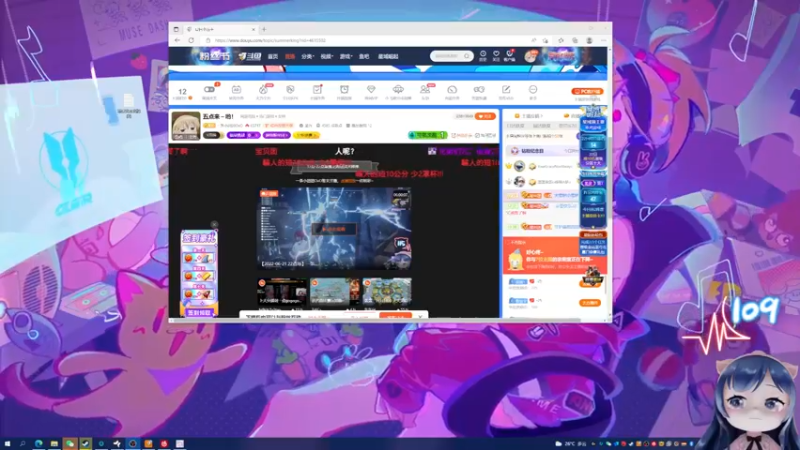Image resolution: width=800 pixels, height=450 pixels.
Task: Open the first video thumbnail below the player
Action: tap(282, 293)
